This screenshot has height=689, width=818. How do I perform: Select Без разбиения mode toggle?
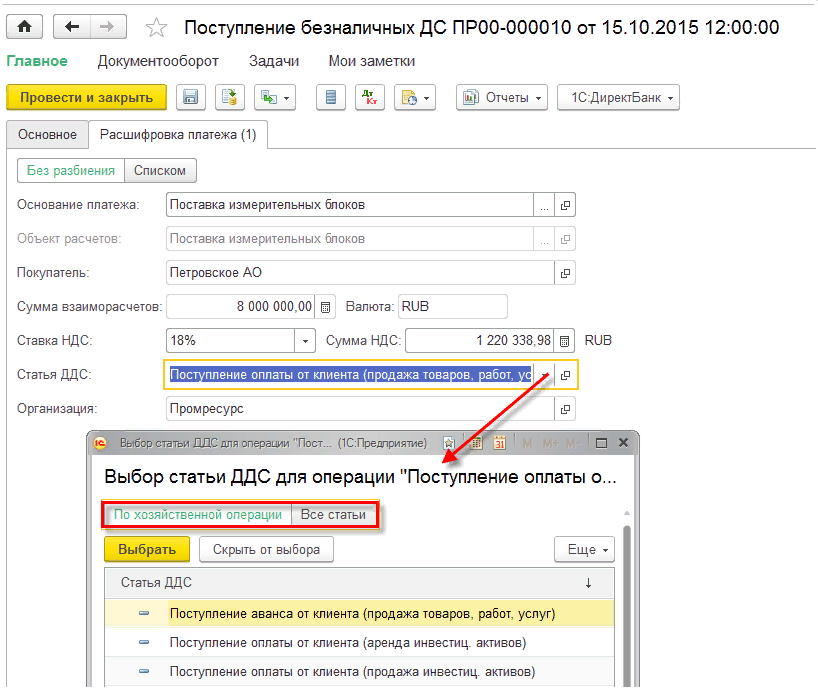pos(71,170)
